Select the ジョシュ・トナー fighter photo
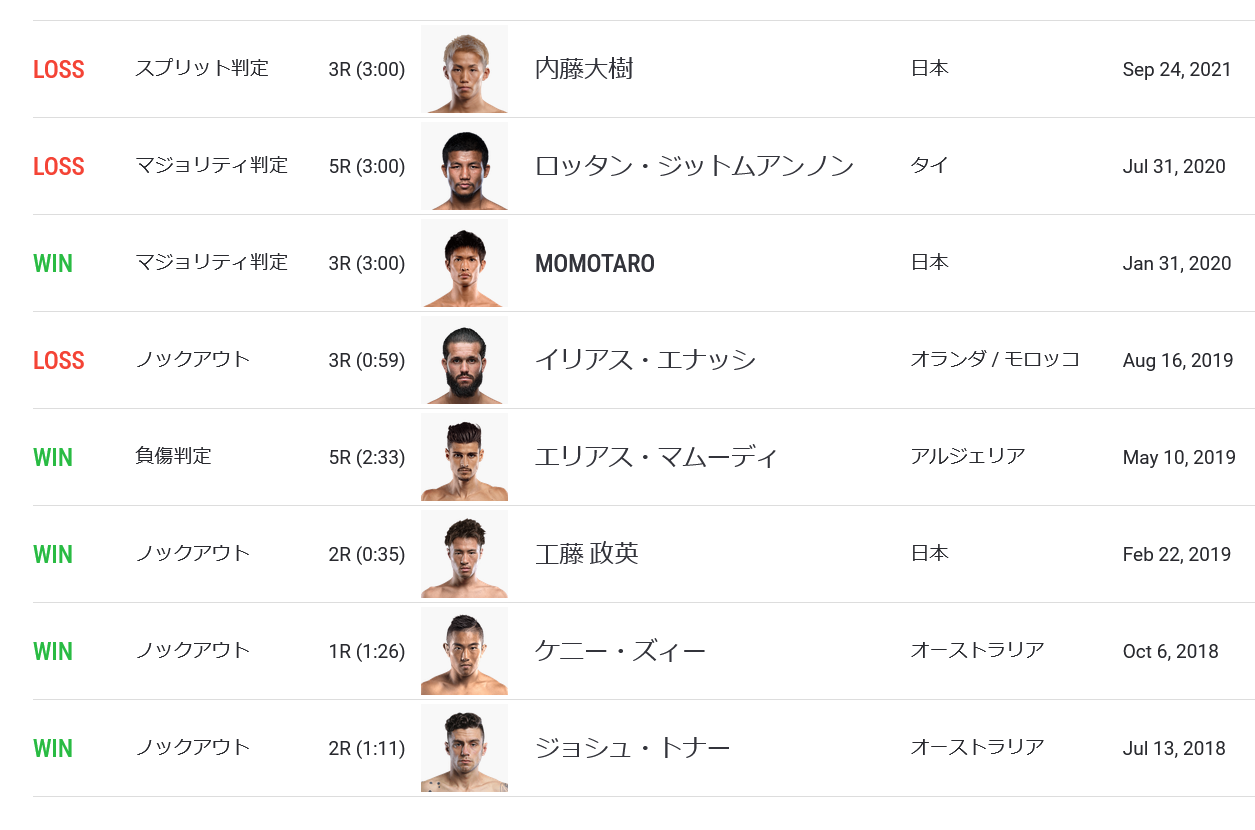The image size is (1255, 830). pos(464,748)
